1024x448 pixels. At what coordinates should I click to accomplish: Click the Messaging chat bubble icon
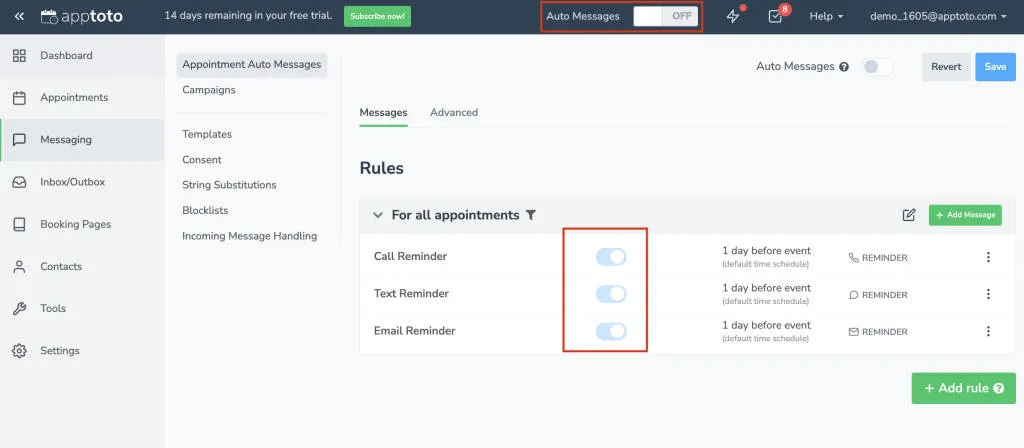20,140
